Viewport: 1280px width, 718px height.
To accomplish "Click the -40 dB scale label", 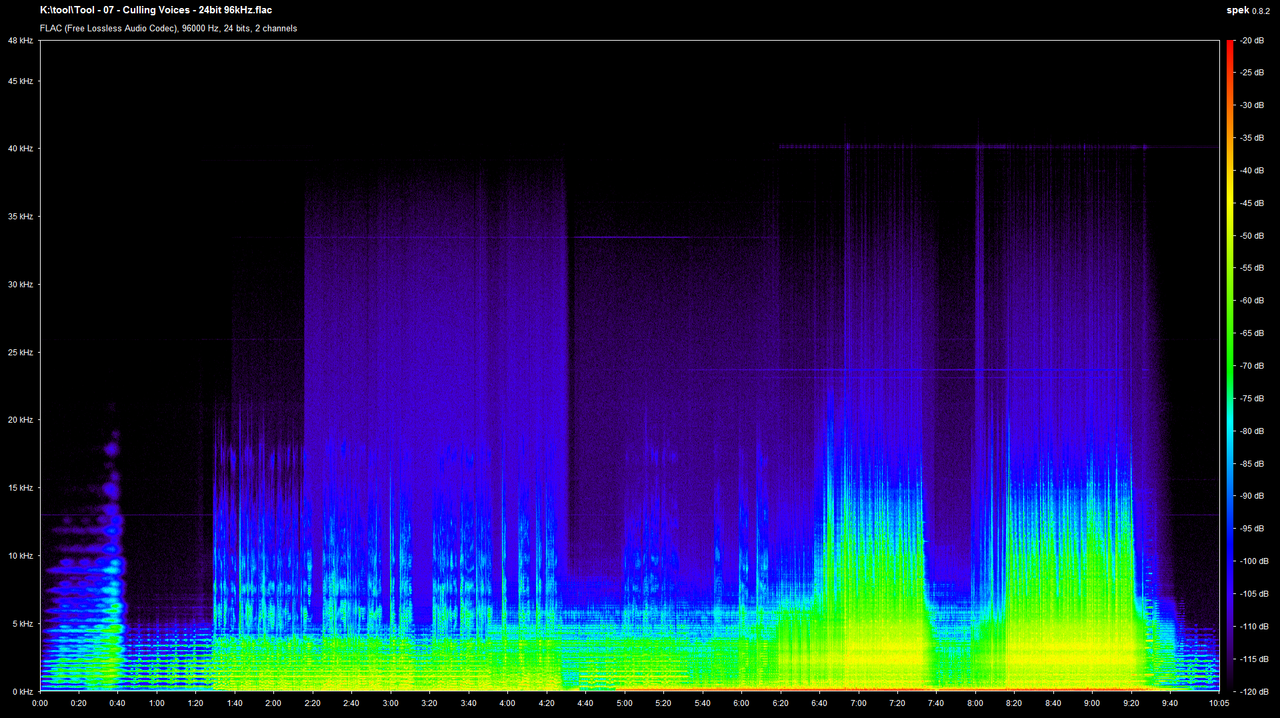I will (1253, 171).
